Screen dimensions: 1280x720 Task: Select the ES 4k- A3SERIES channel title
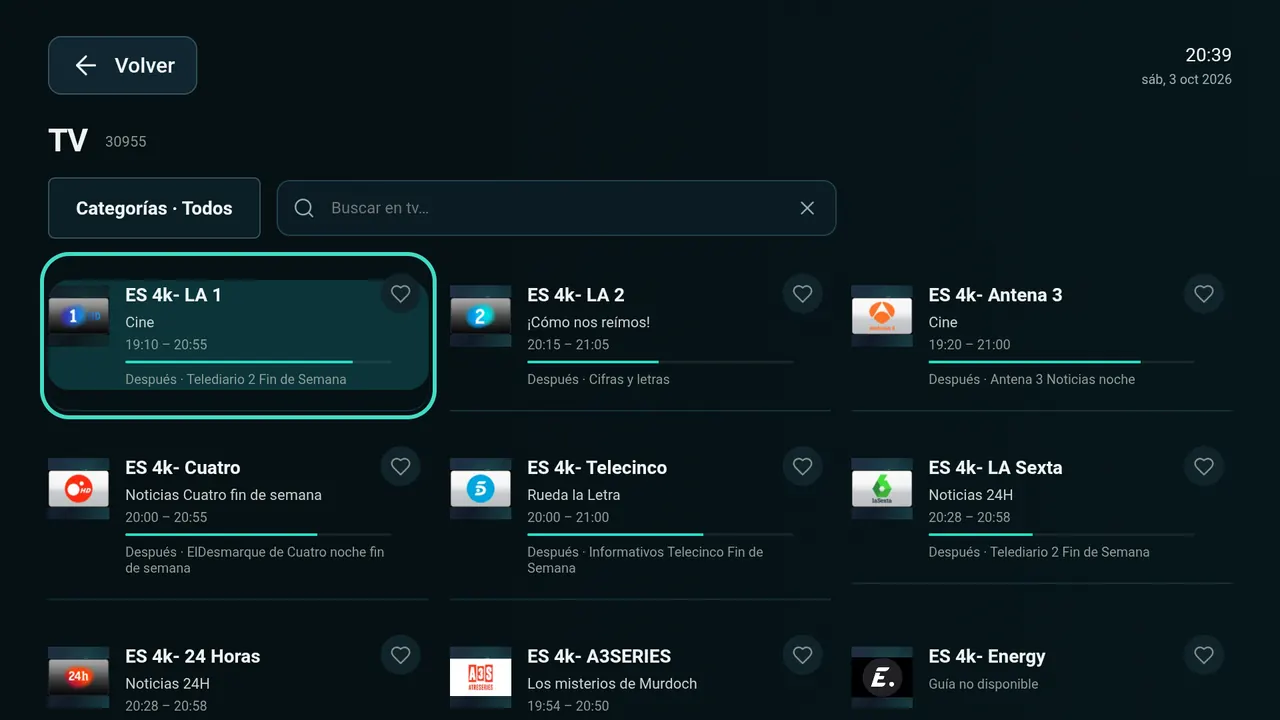tap(599, 656)
